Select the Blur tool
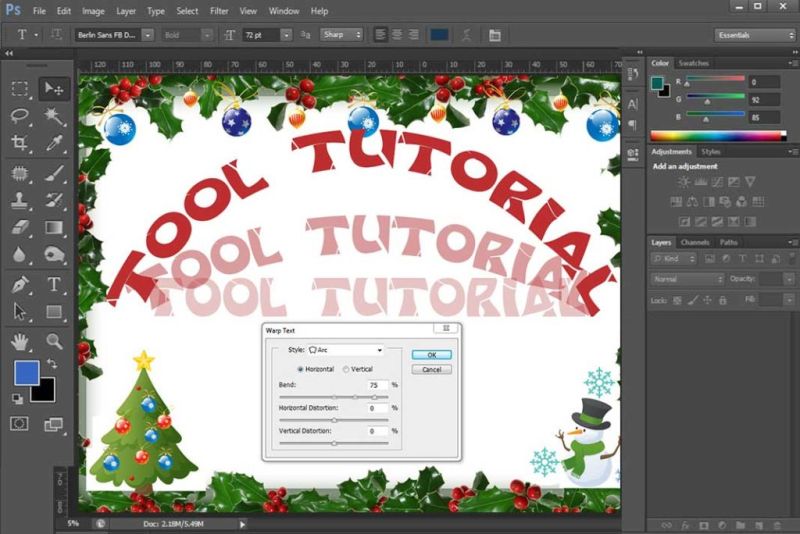The image size is (800, 534). tap(19, 254)
